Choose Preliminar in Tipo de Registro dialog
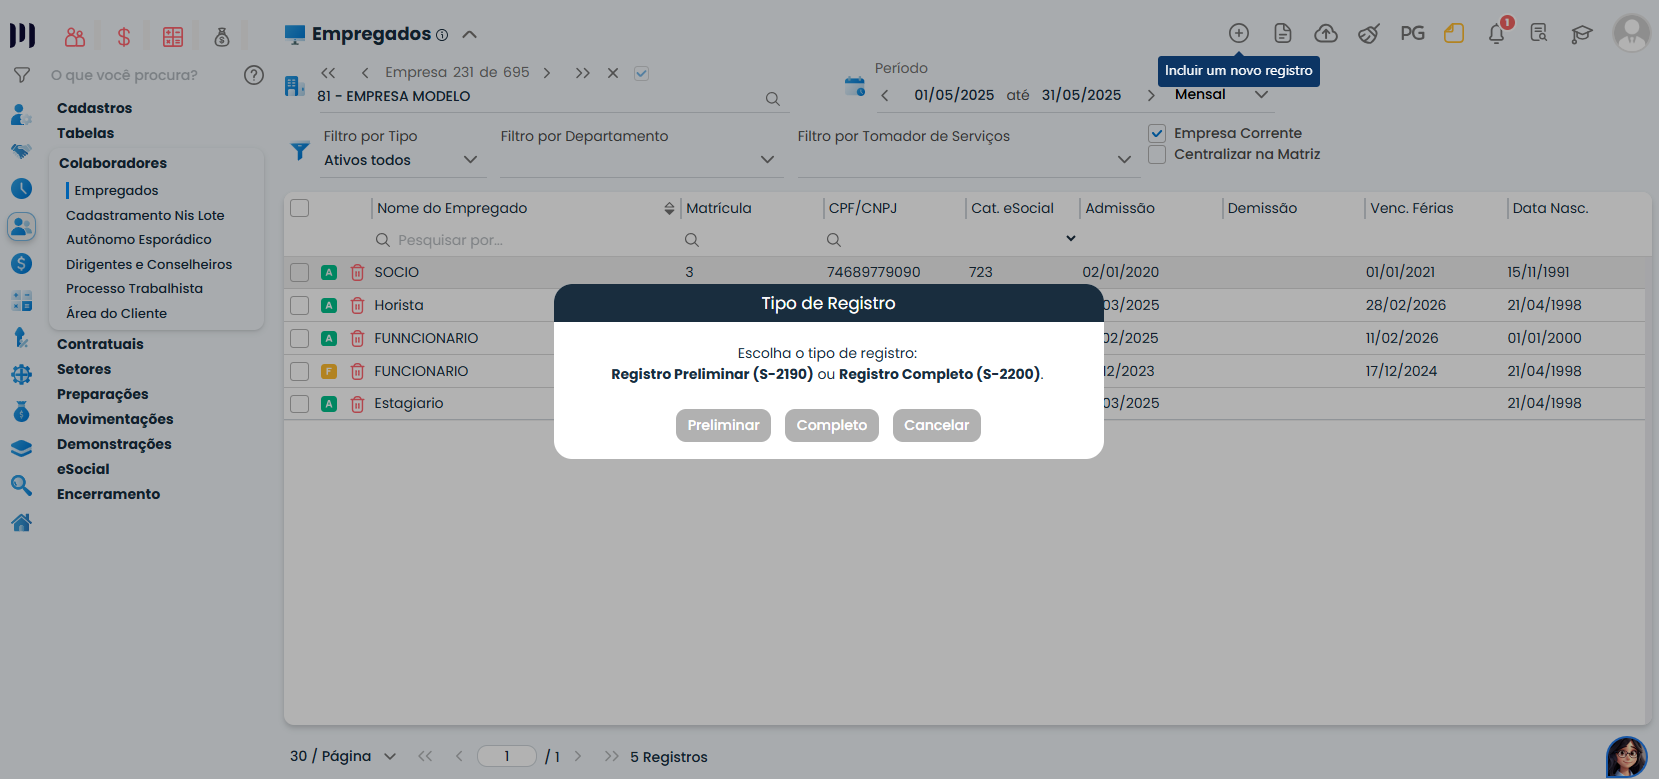The height and width of the screenshot is (779, 1659). 723,425
